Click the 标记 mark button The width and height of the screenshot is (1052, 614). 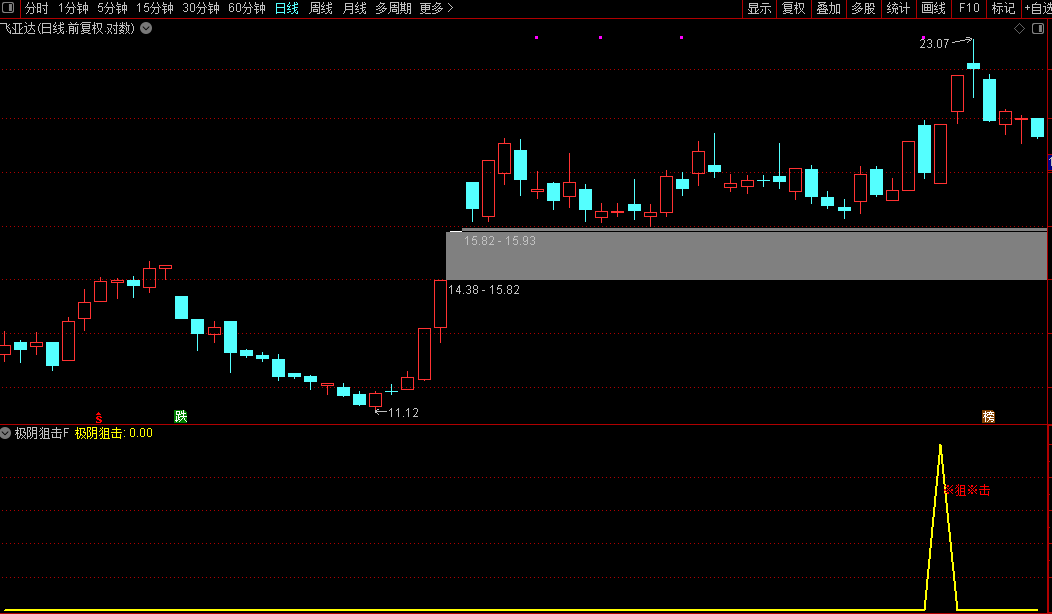[1003, 8]
